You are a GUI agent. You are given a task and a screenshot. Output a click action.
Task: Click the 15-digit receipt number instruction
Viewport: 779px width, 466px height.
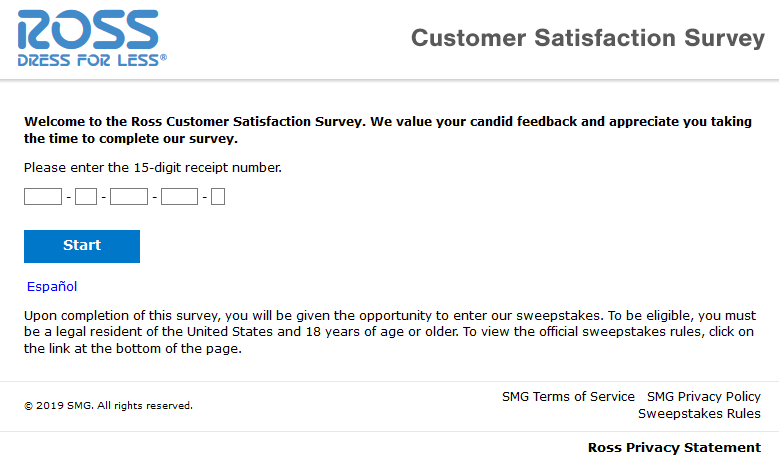tap(153, 167)
